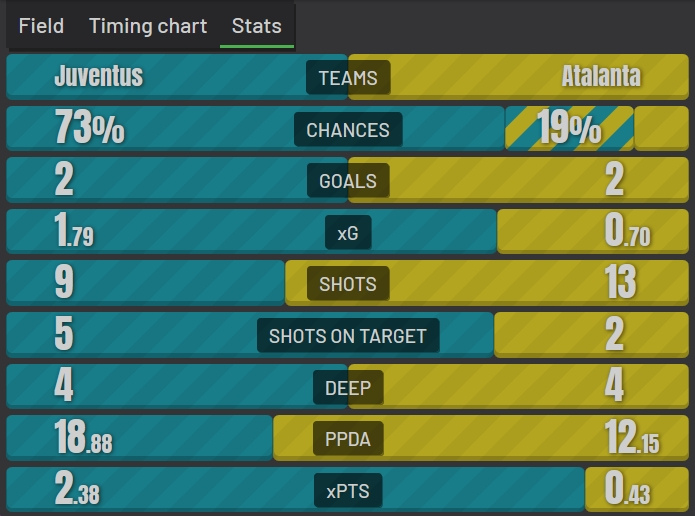
Task: Click the Atalanta team name
Action: pyautogui.click(x=601, y=76)
